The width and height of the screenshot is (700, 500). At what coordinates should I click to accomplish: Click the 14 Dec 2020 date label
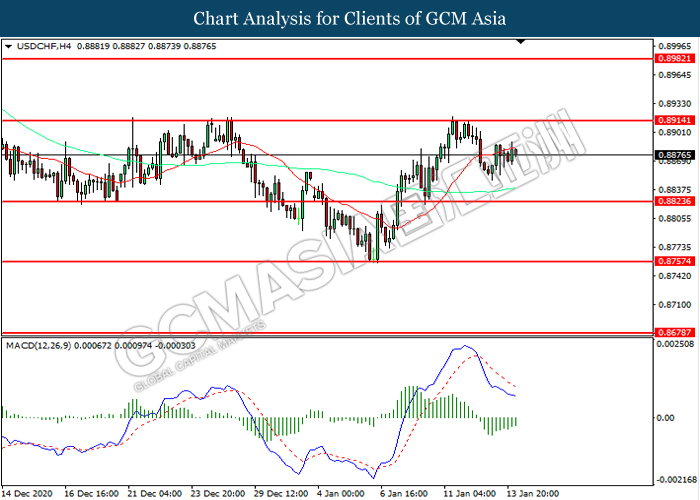pos(30,492)
